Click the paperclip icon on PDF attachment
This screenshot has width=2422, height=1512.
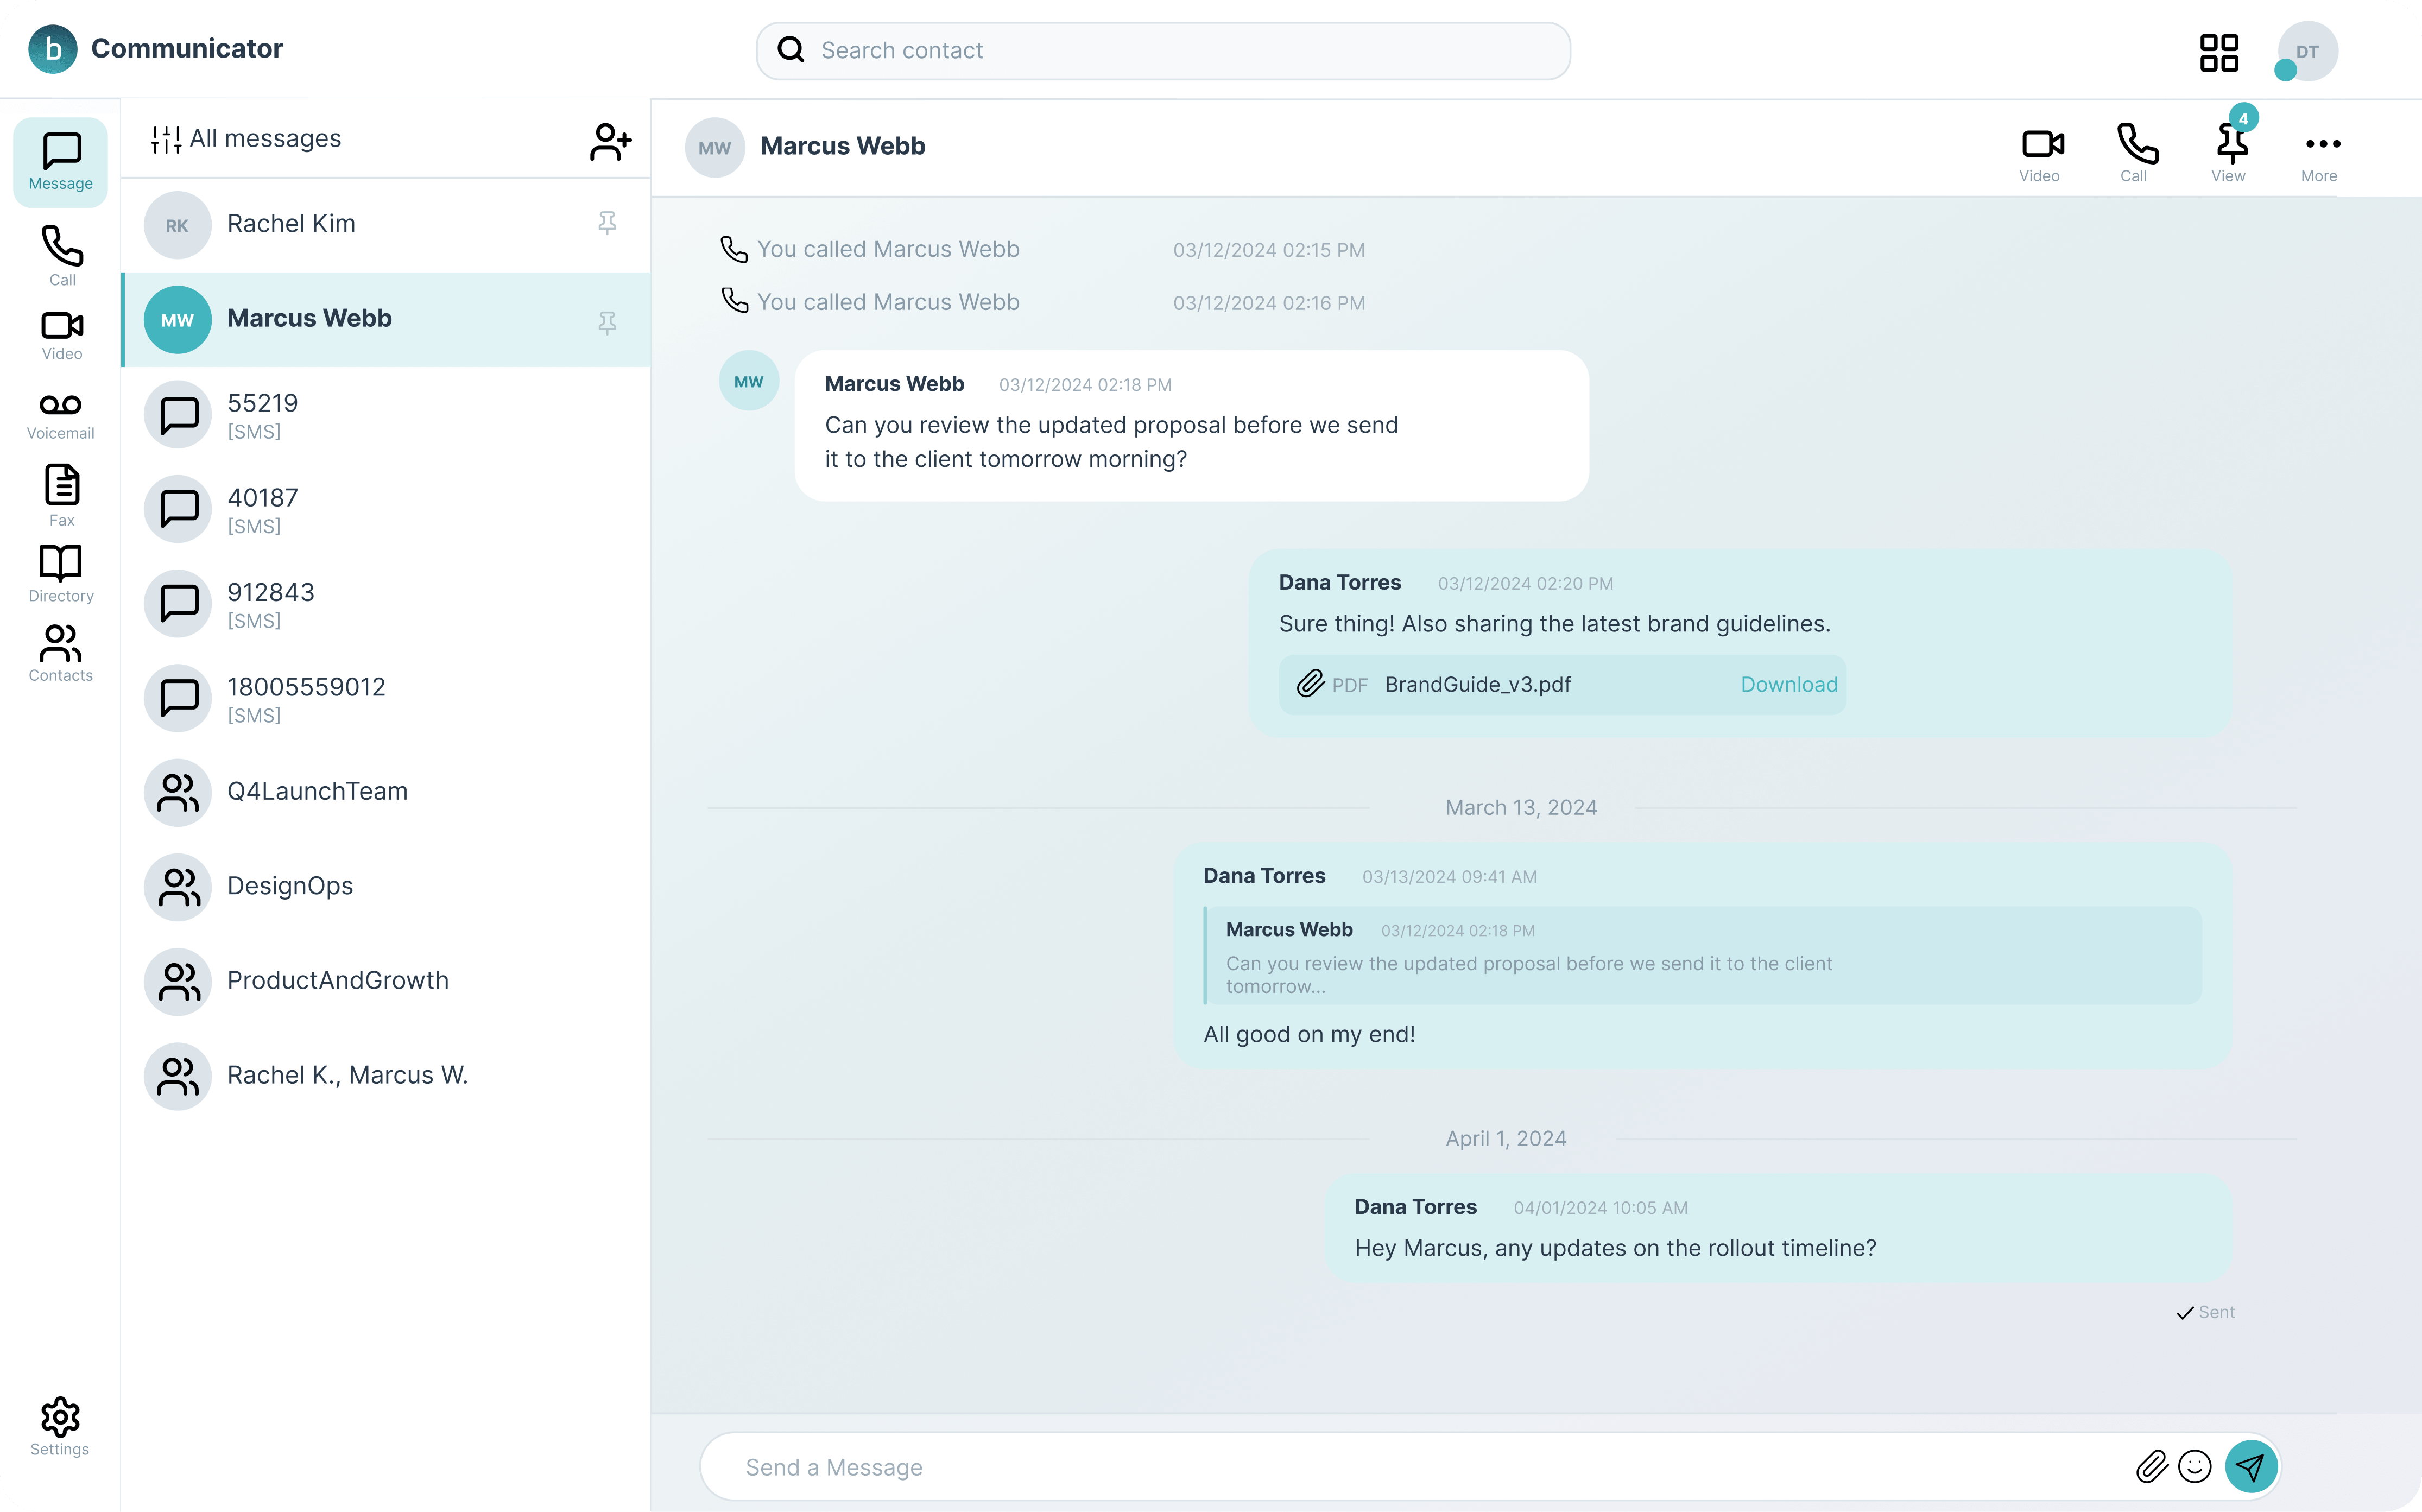pyautogui.click(x=1310, y=684)
